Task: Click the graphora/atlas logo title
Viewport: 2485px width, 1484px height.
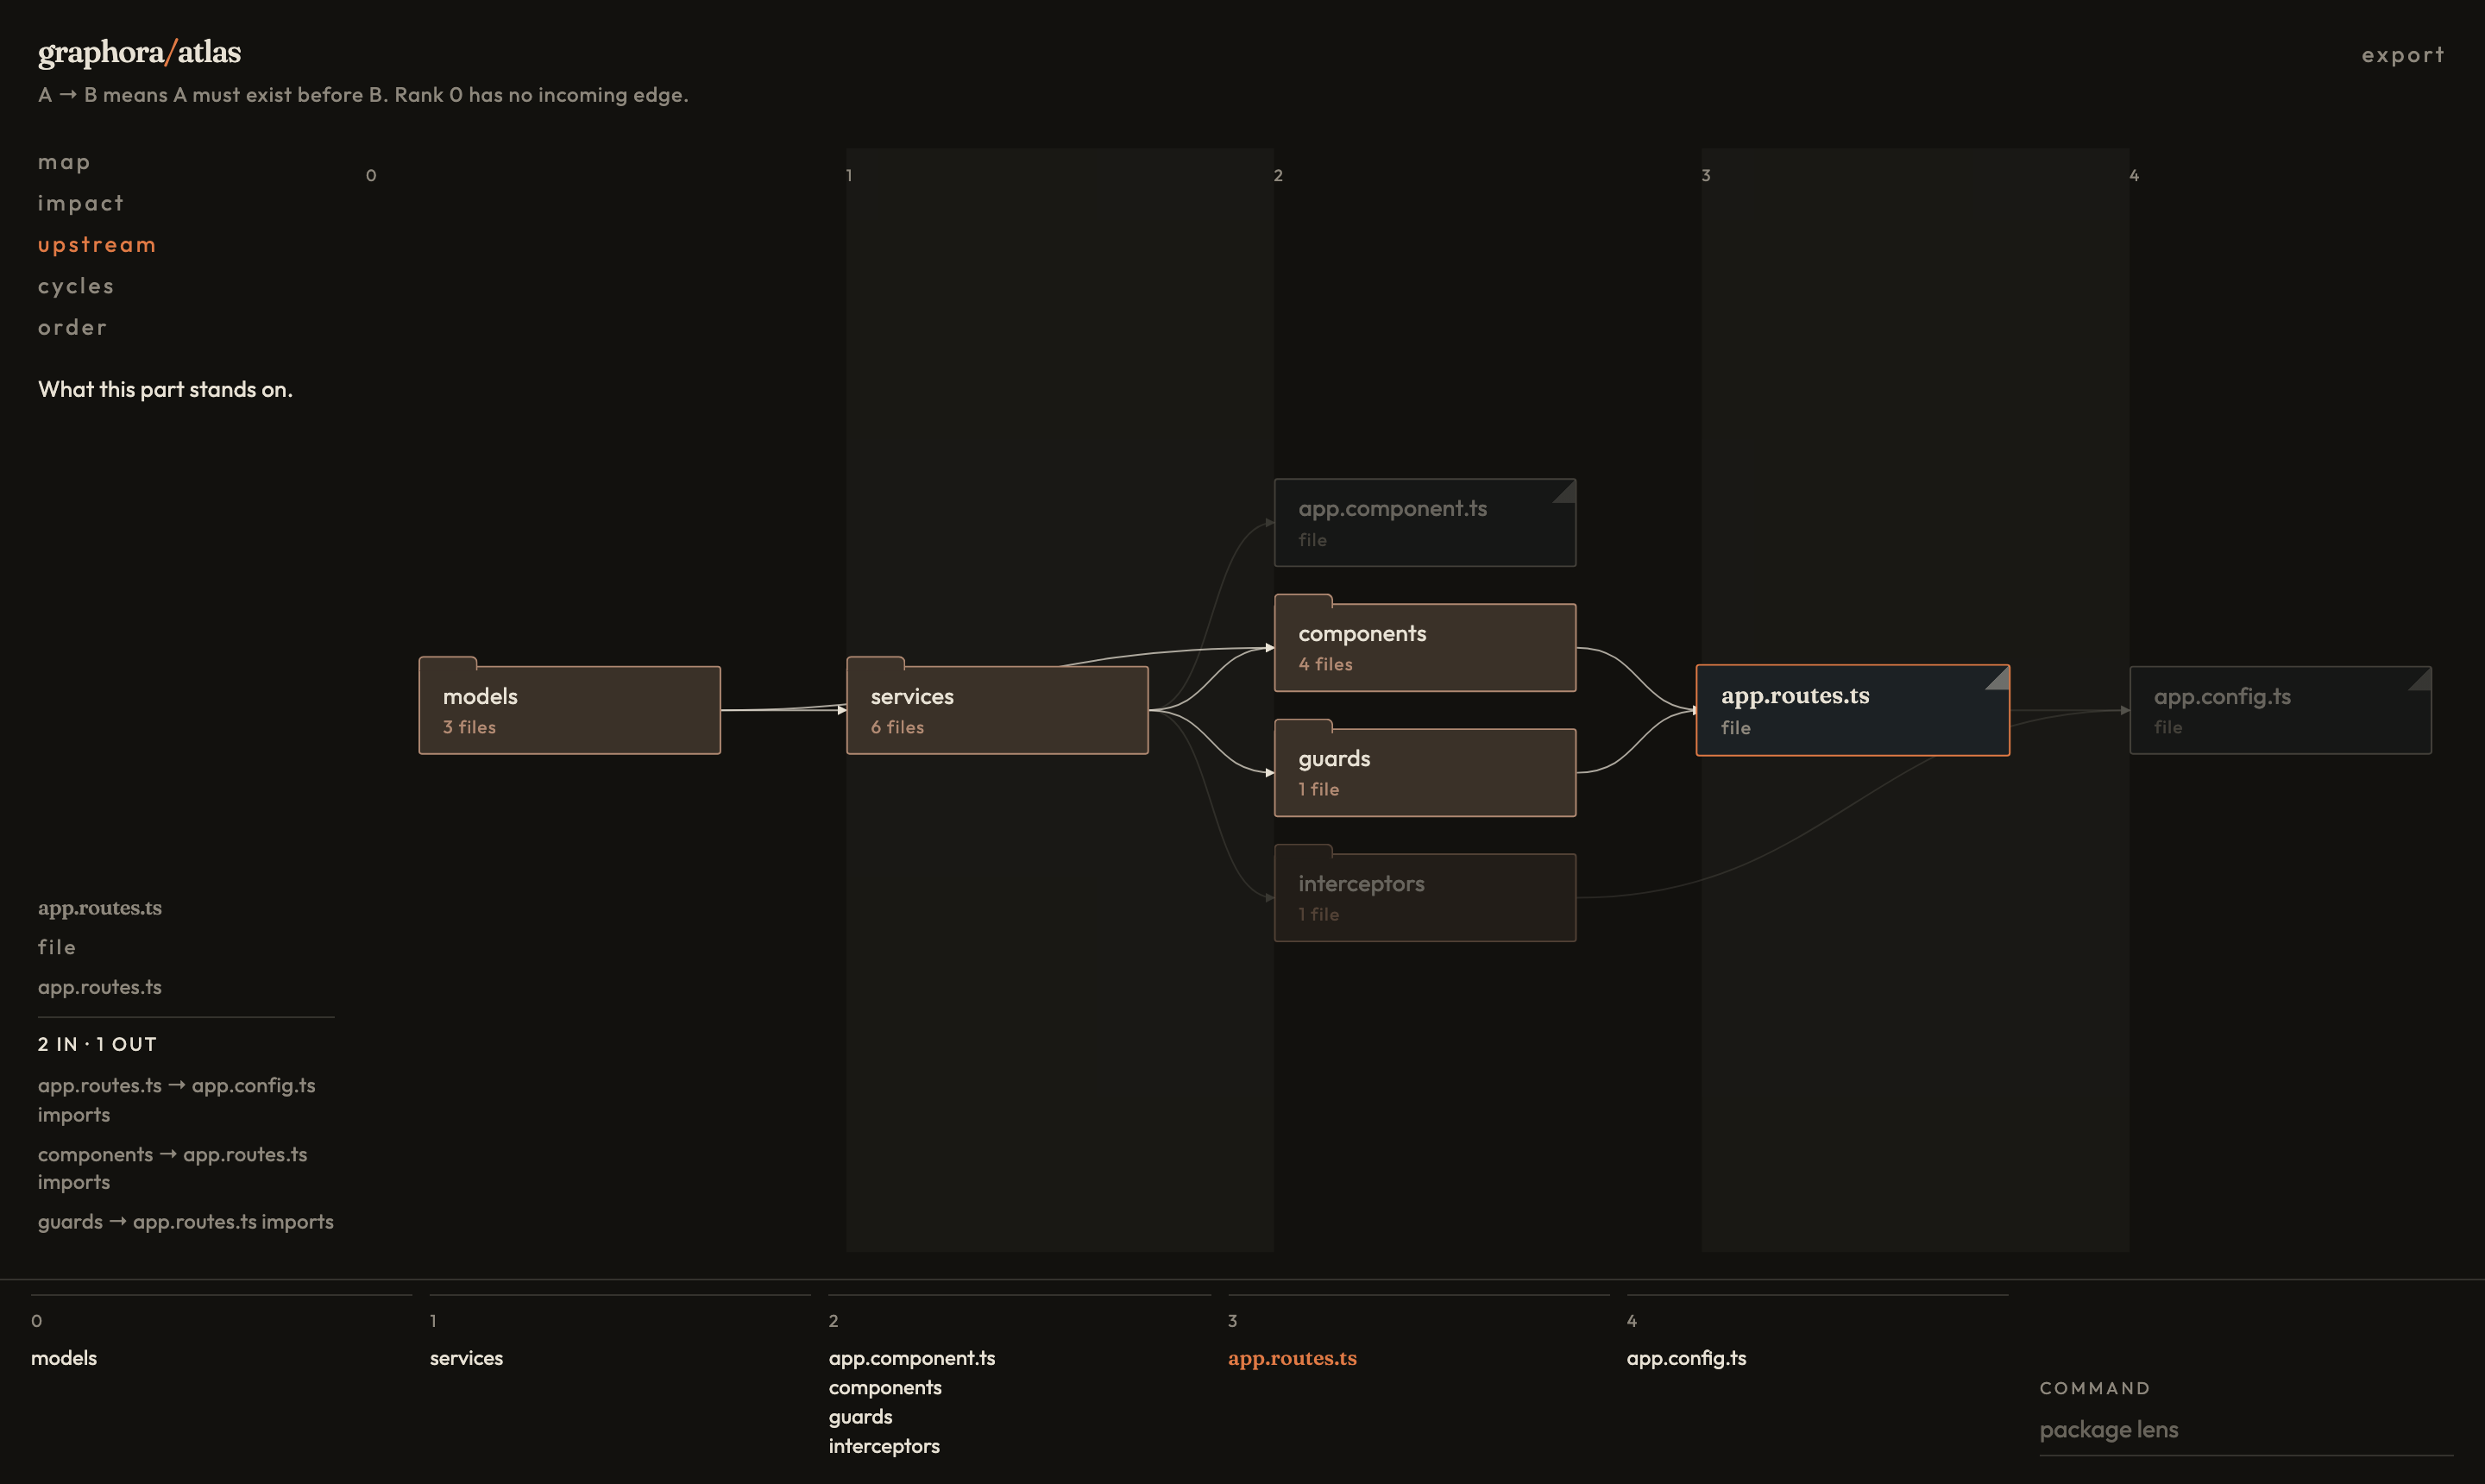Action: click(x=139, y=52)
